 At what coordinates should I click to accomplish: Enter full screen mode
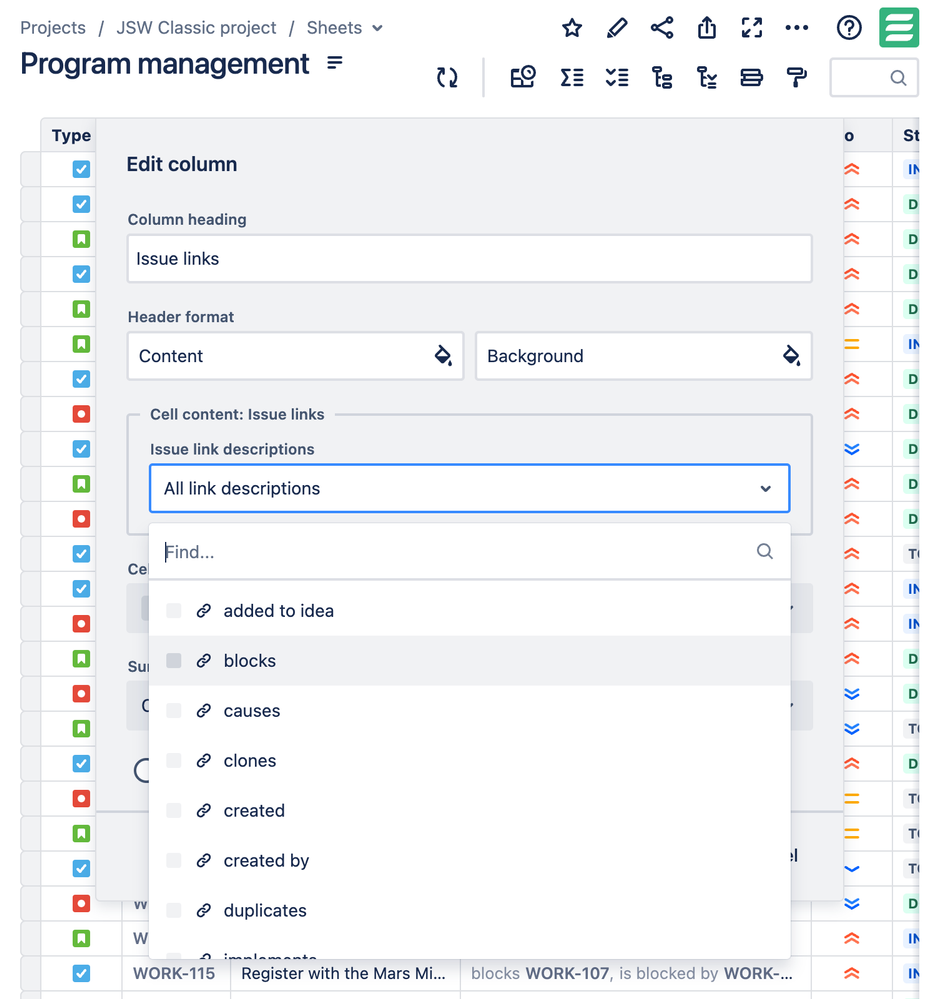(752, 28)
